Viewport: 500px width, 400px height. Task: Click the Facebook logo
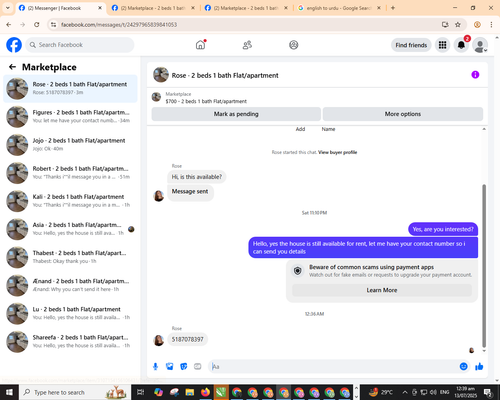pyautogui.click(x=14, y=45)
